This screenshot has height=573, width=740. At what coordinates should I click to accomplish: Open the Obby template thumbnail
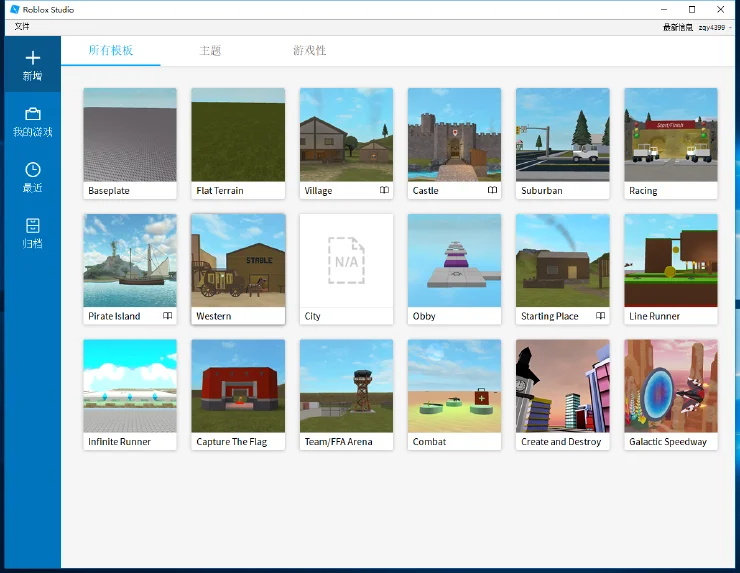[454, 261]
